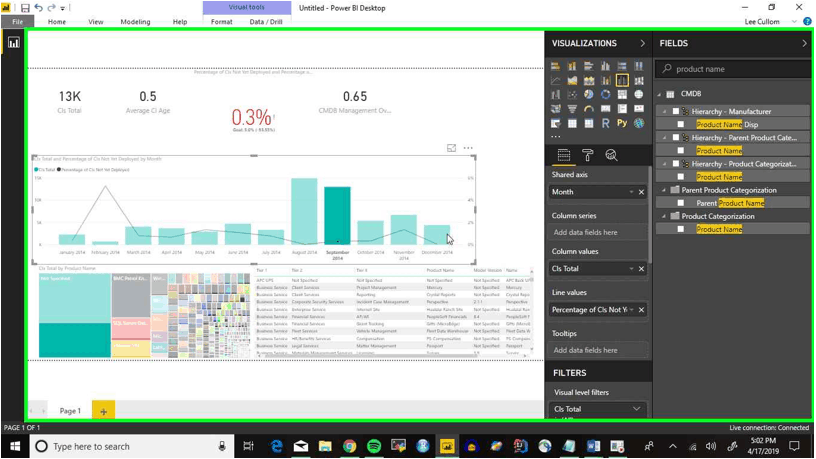This screenshot has width=816, height=459.
Task: Open Windows Start menu
Action: tap(15, 447)
